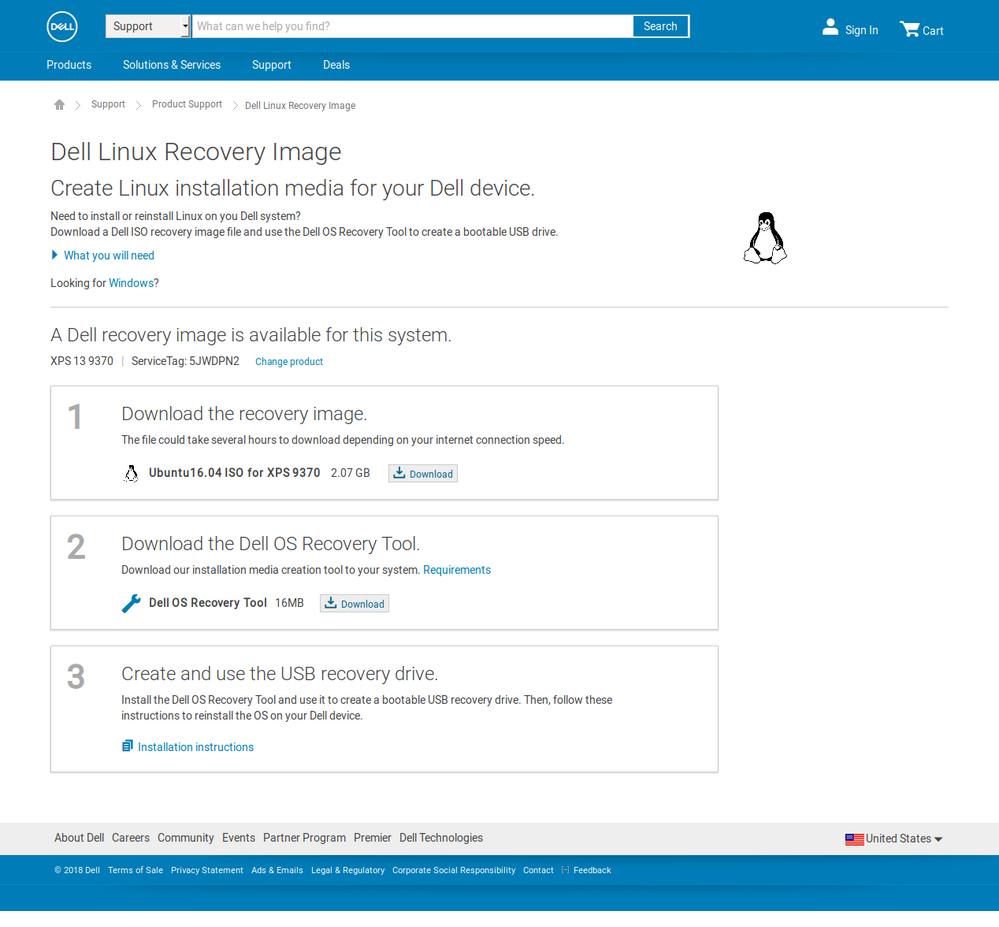Click the download arrow icon in step one

[x=400, y=473]
